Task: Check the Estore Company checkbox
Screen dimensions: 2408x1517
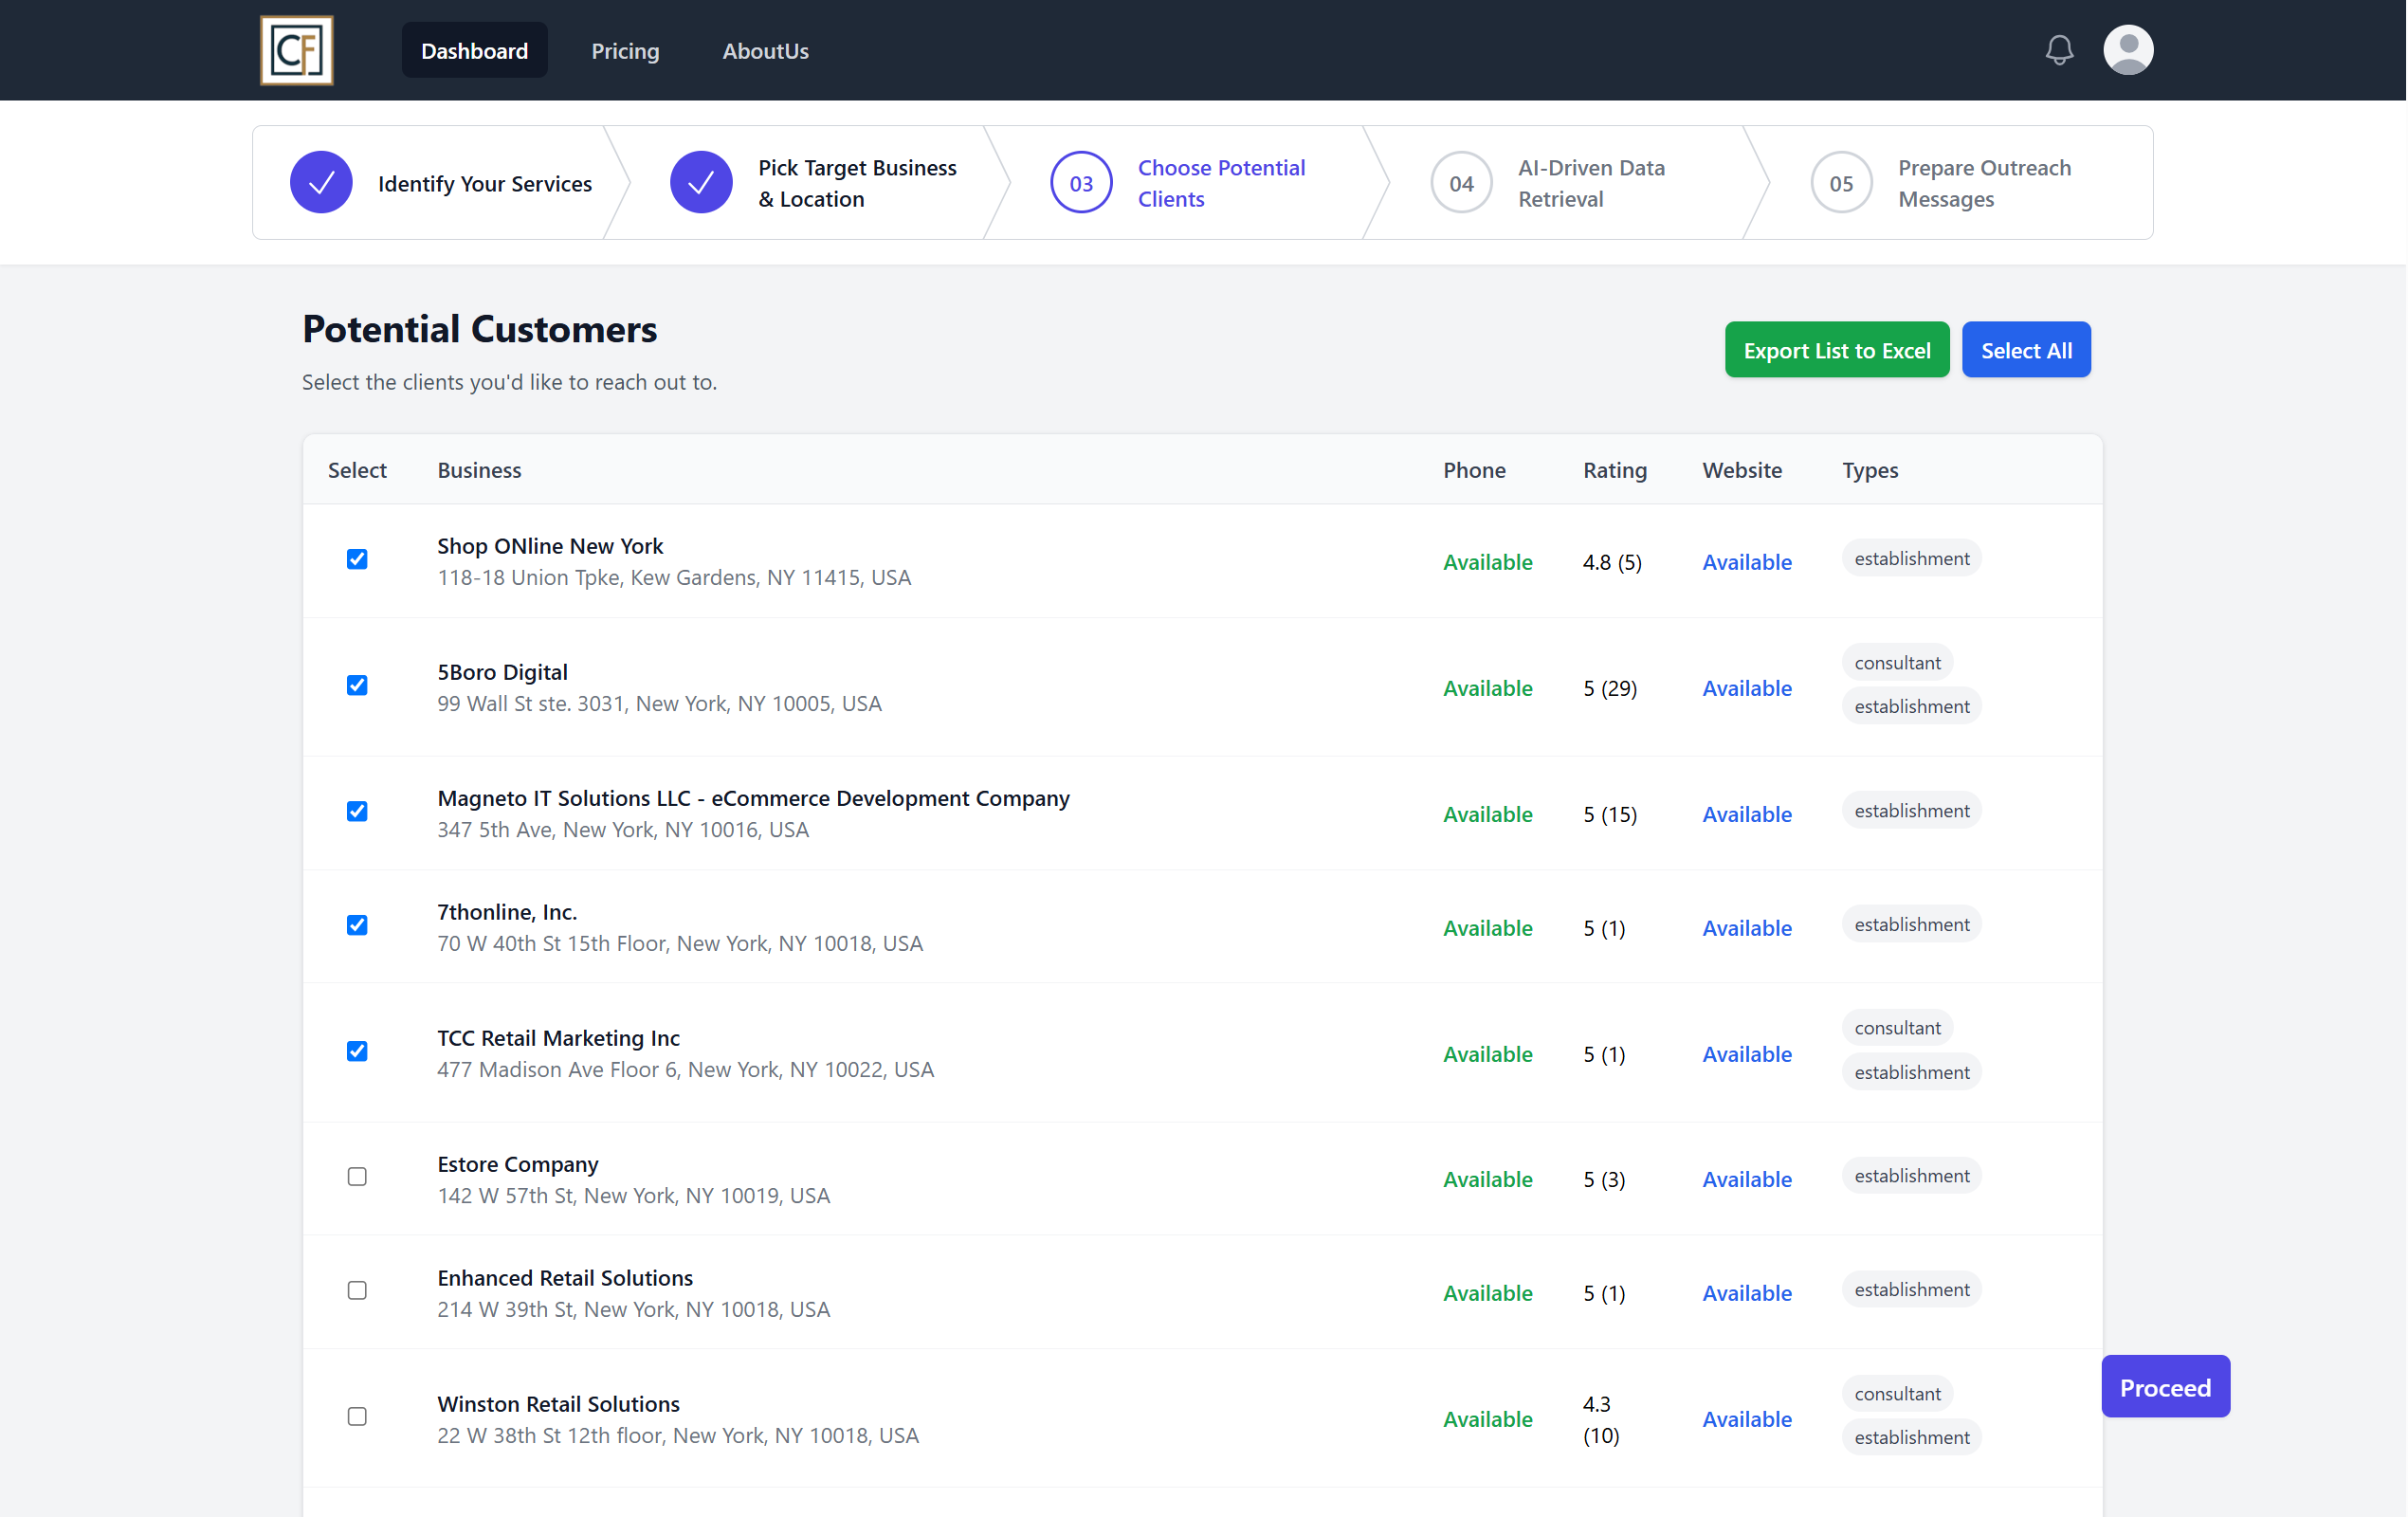Action: (x=357, y=1176)
